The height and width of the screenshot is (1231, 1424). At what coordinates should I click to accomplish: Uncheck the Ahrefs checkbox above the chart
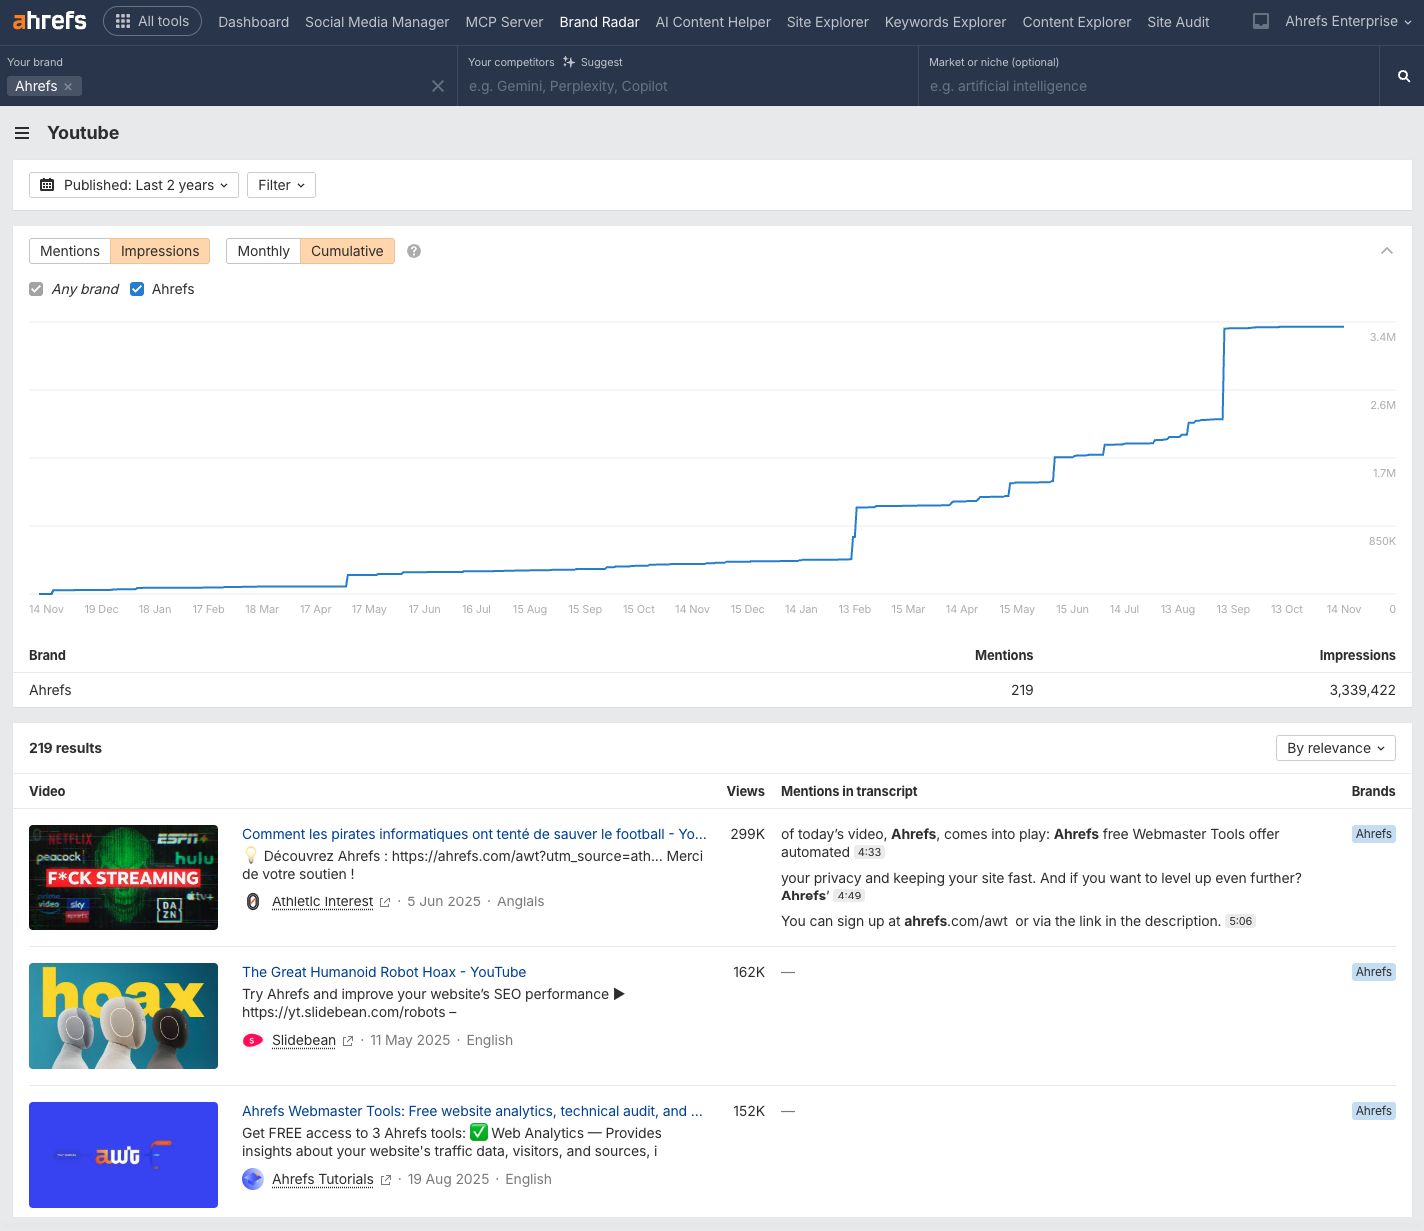click(137, 289)
